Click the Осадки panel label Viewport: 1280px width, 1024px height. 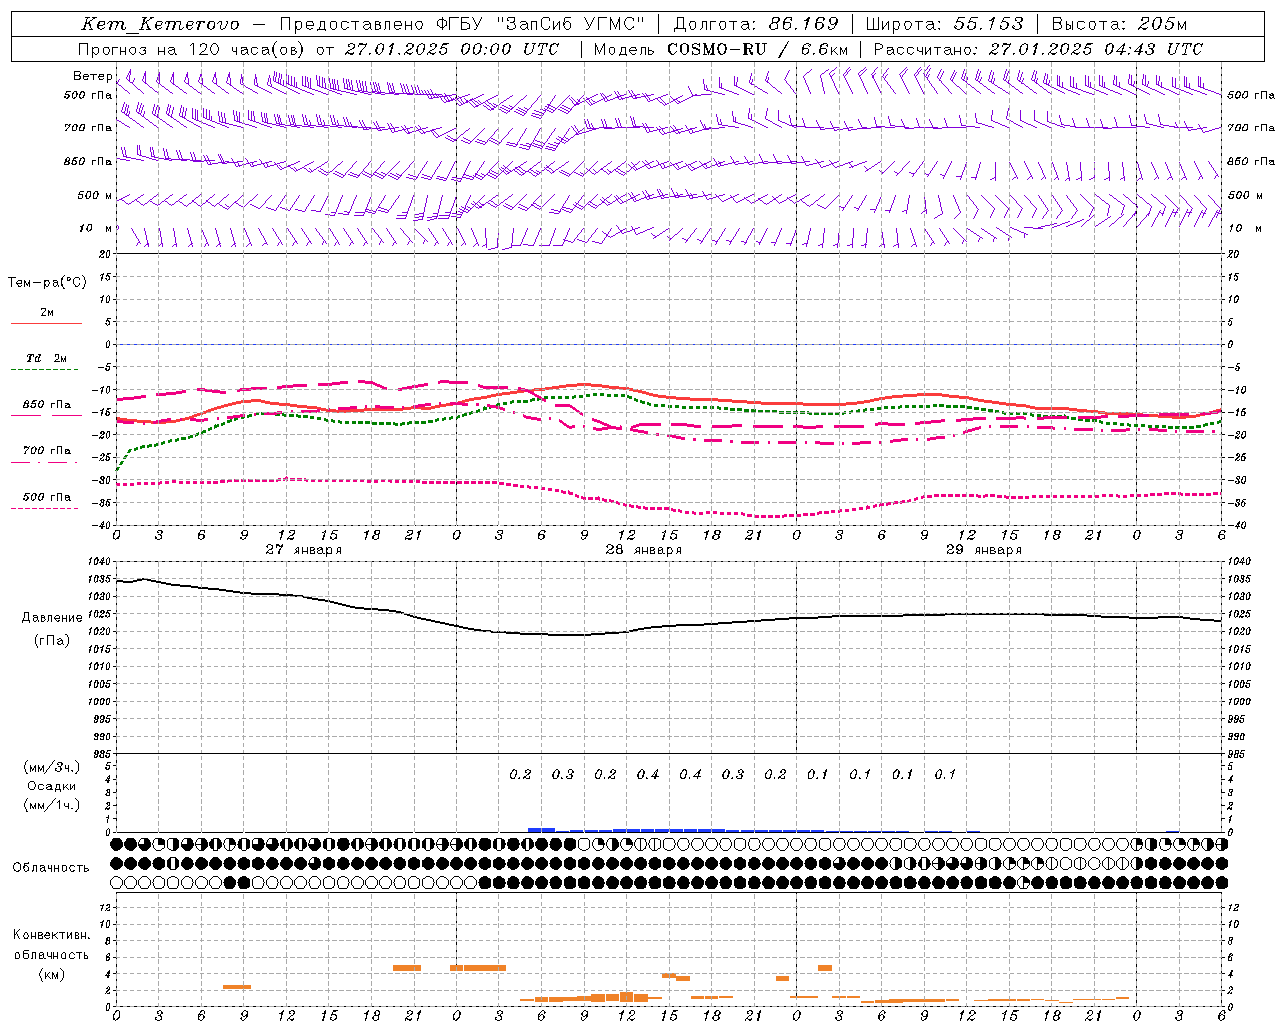coord(52,786)
